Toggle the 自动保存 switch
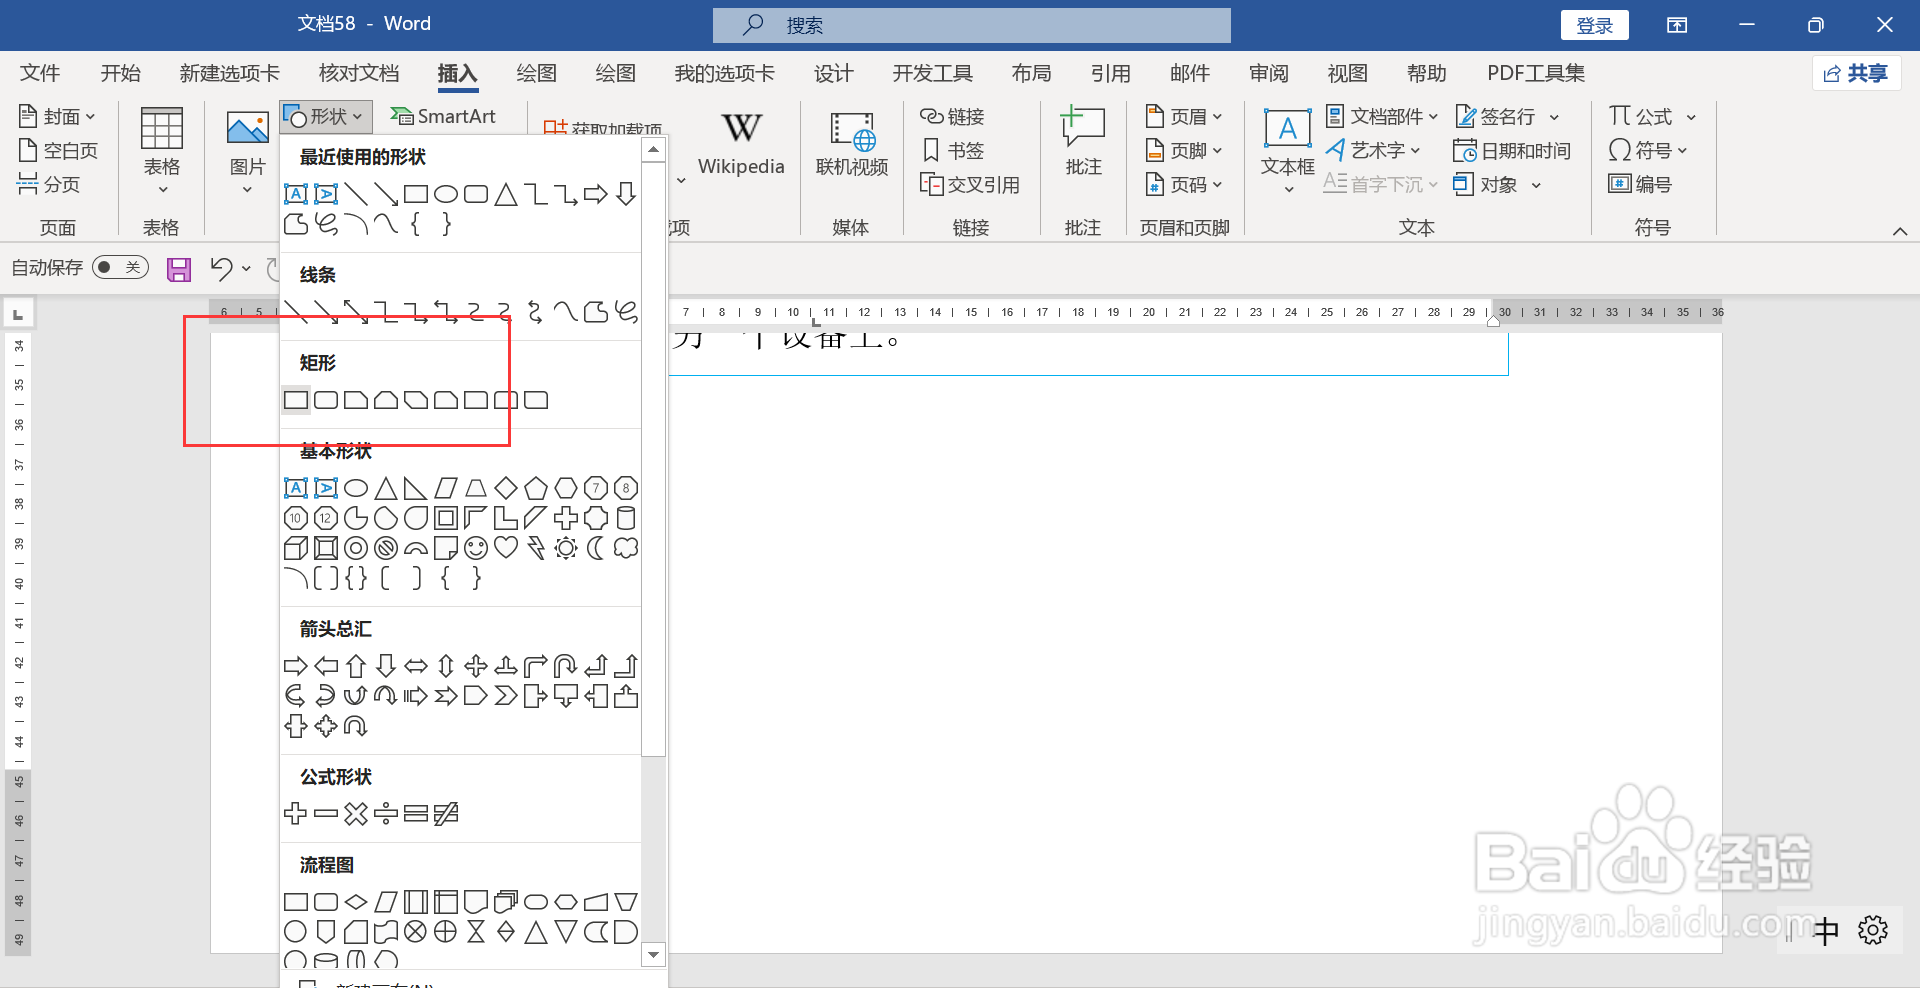 (x=120, y=267)
